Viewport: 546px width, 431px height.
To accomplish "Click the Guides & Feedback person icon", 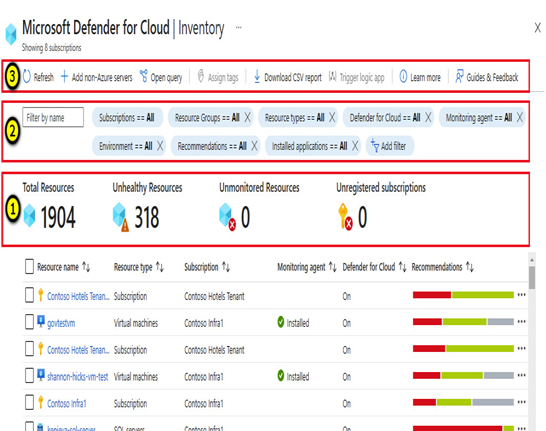I will [x=459, y=76].
